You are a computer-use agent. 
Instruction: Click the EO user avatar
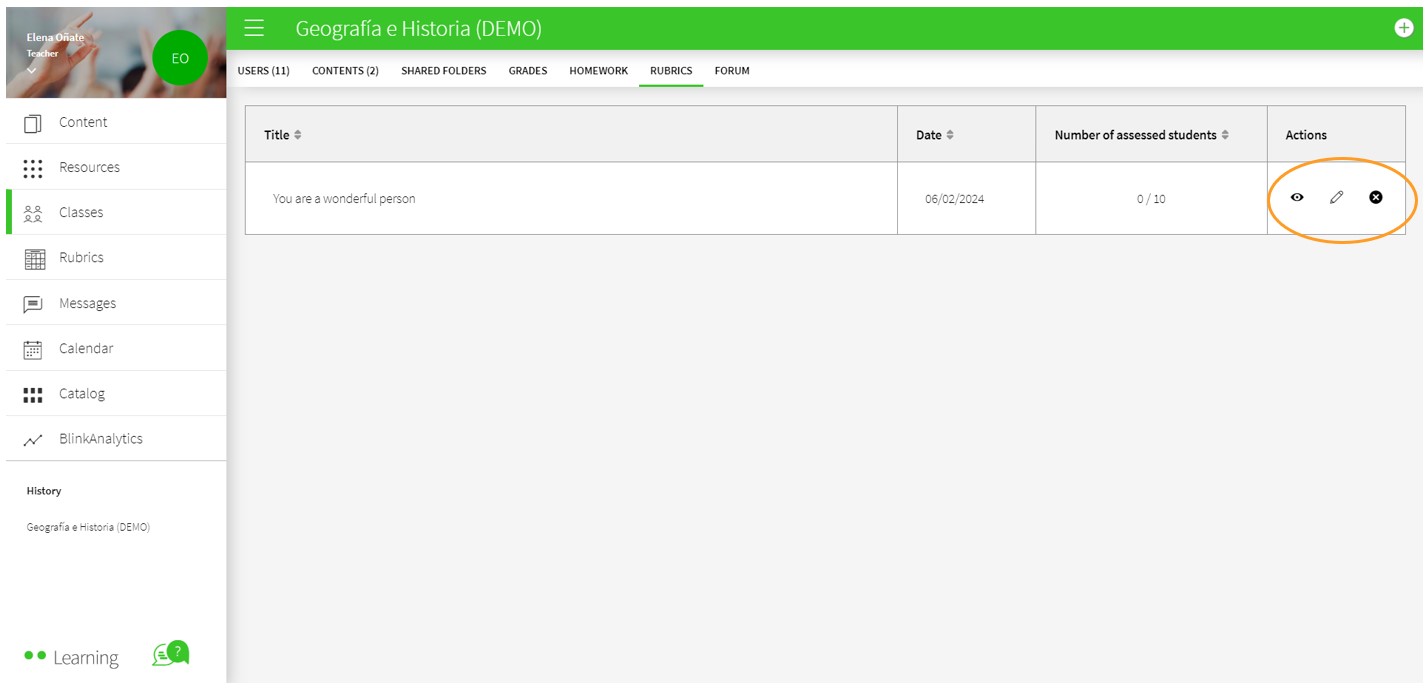180,58
